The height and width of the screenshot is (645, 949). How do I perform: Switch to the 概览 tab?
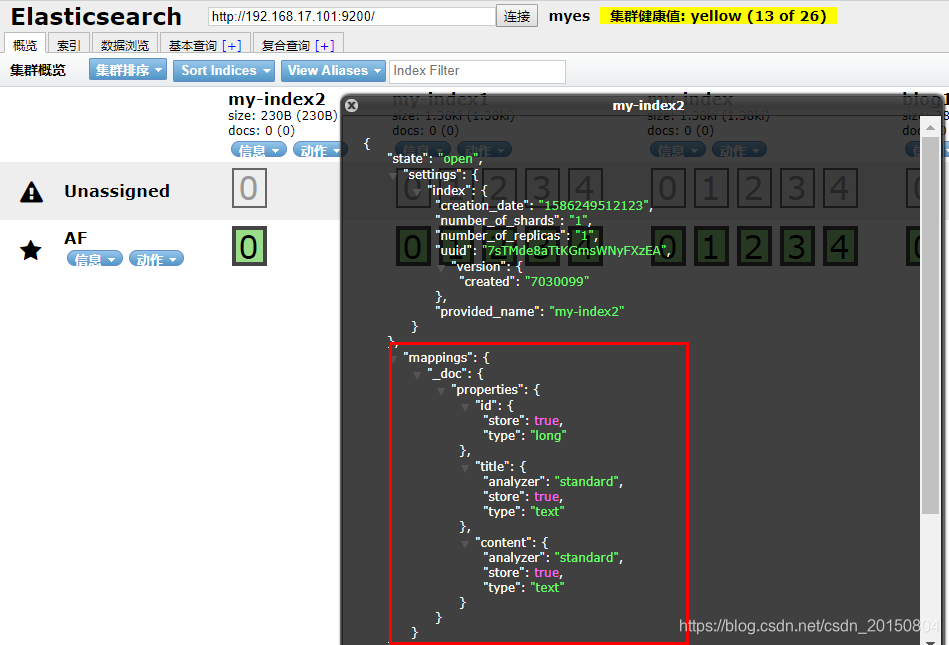25,45
